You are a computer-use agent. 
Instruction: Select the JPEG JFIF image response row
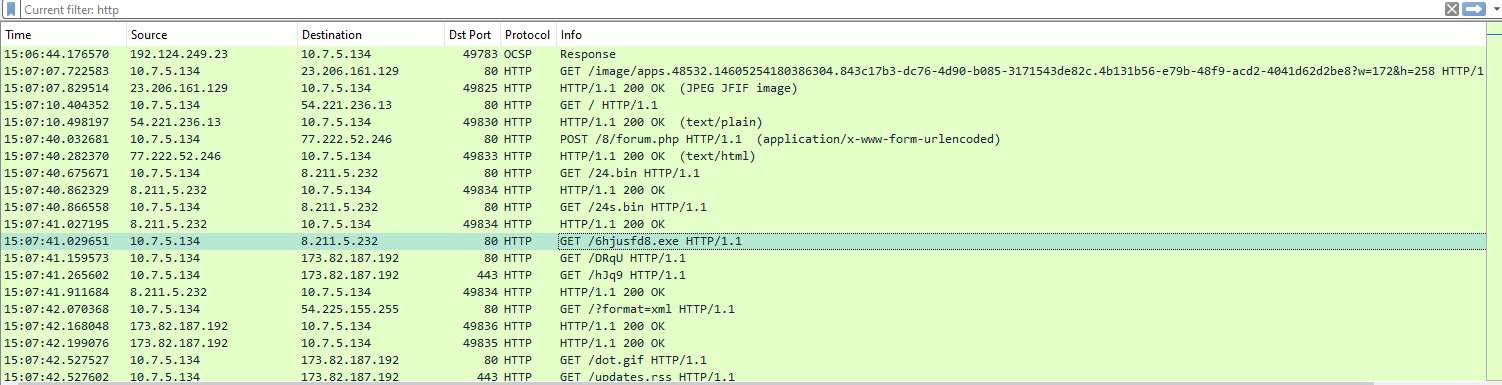pyautogui.click(x=743, y=88)
